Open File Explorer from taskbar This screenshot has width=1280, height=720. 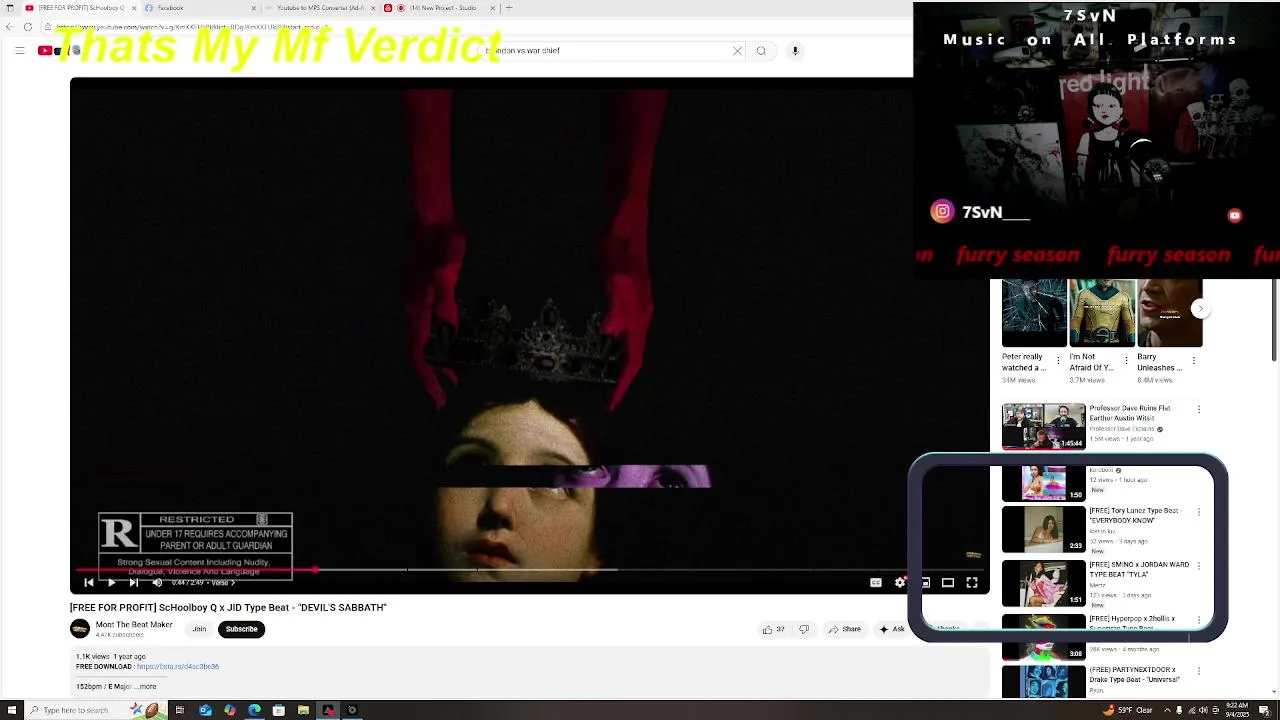[x=303, y=710]
